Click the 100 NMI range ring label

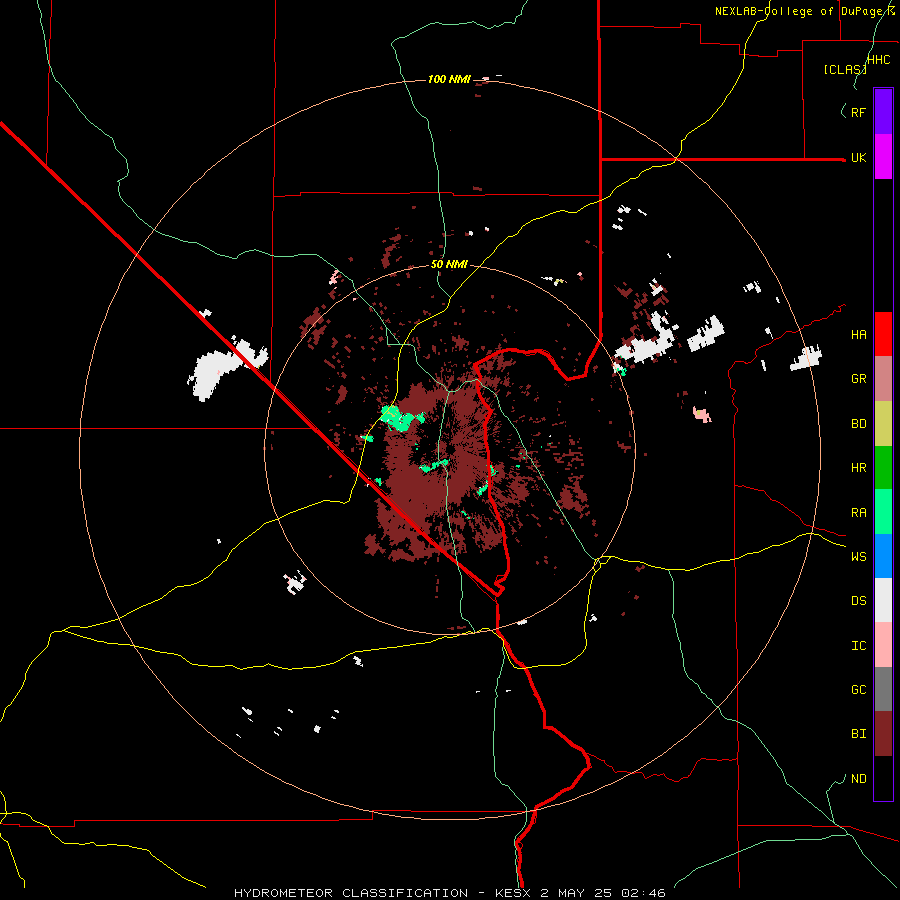(449, 79)
